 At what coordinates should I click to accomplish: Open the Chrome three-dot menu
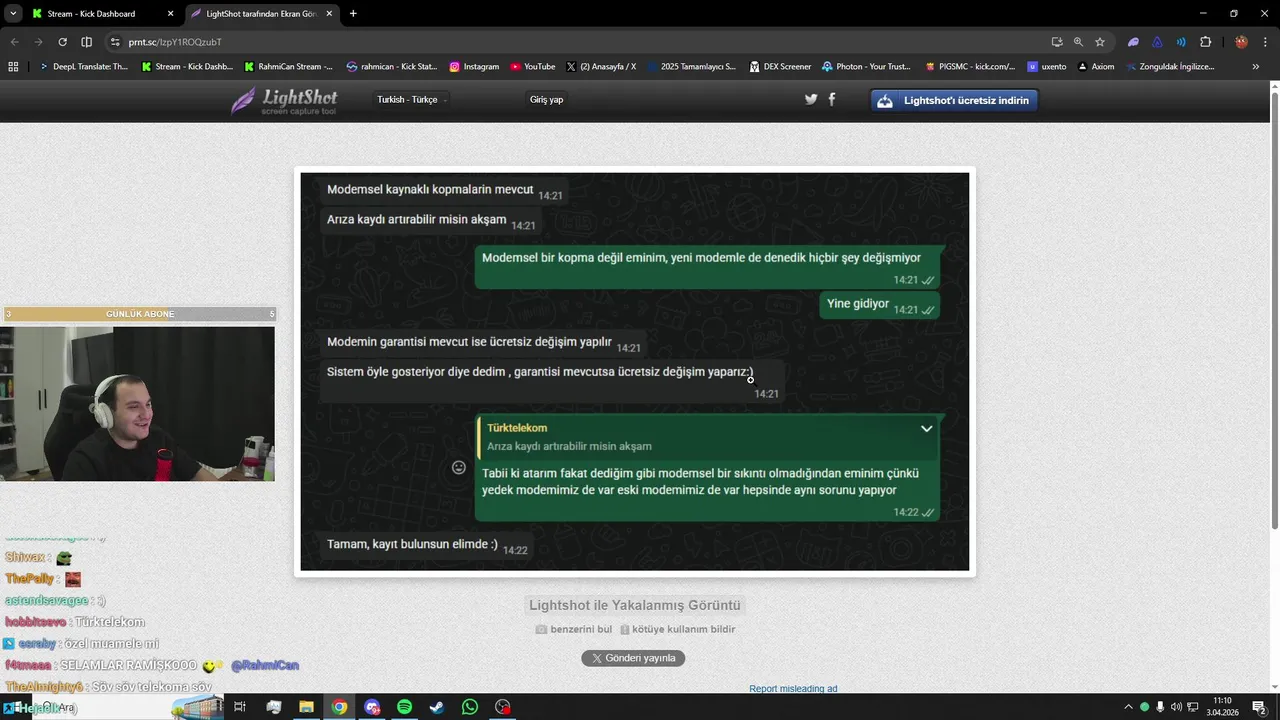pos(1265,42)
